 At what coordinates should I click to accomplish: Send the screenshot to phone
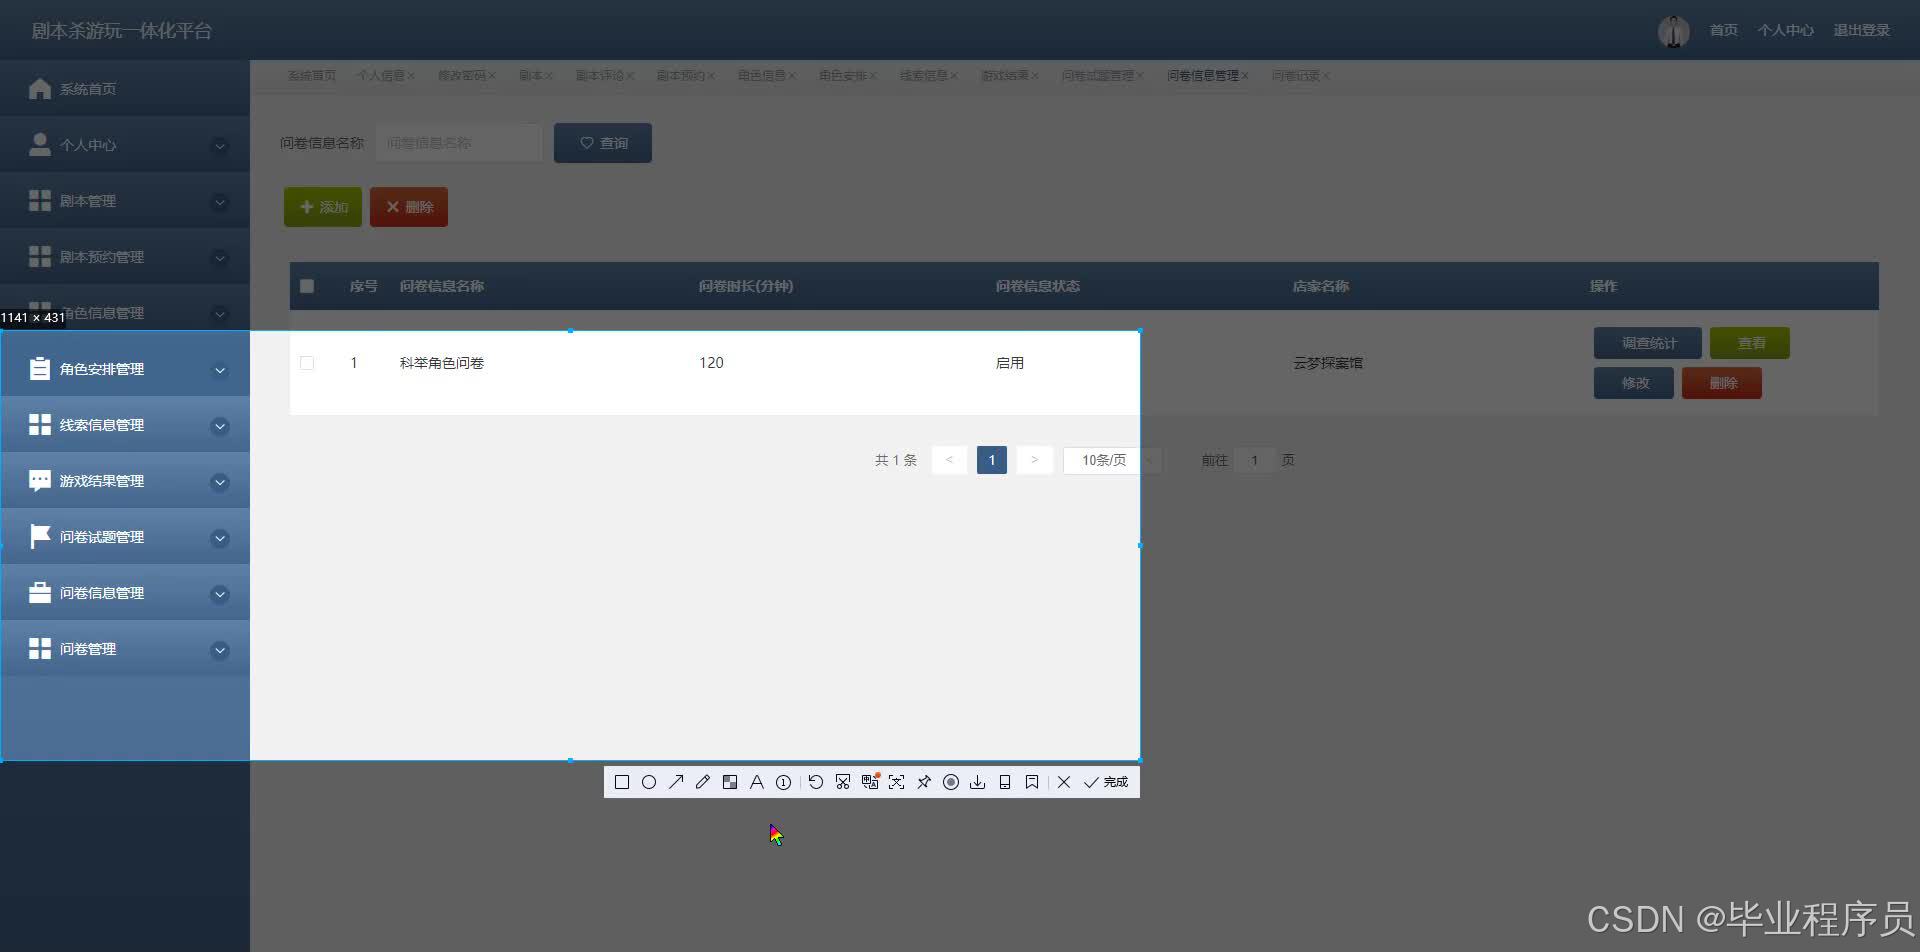pos(1005,782)
